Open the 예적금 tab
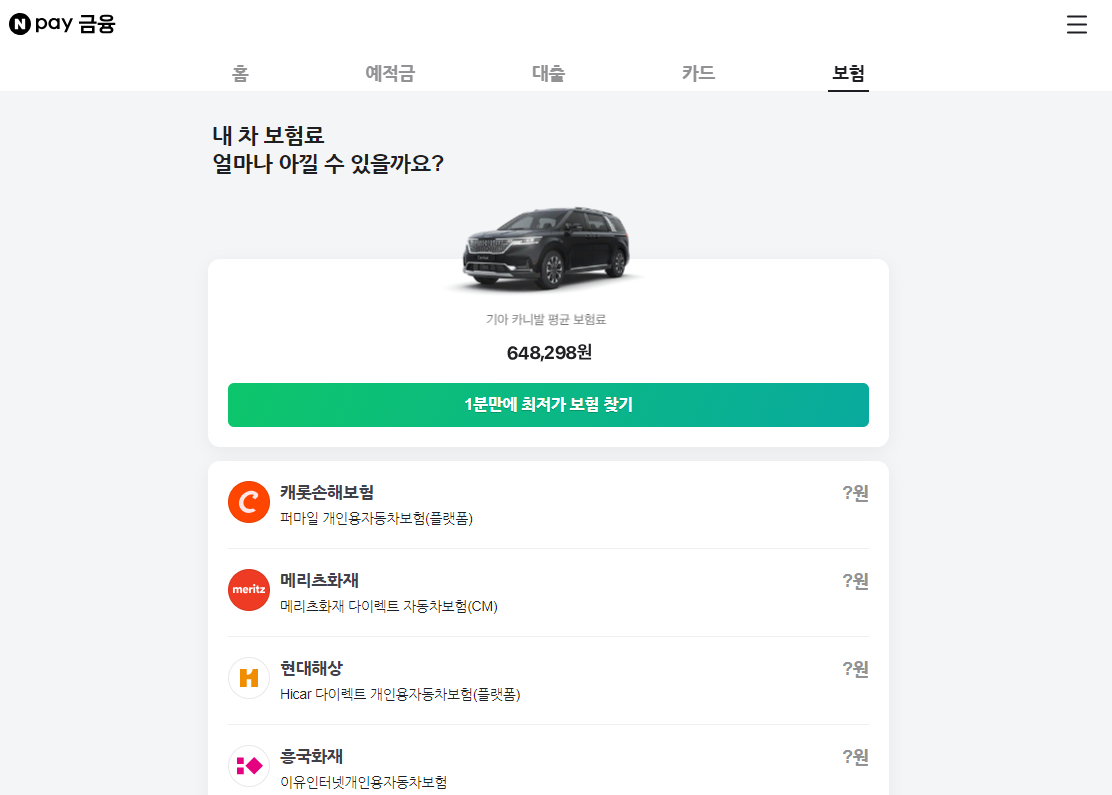This screenshot has width=1112, height=795. [x=390, y=73]
